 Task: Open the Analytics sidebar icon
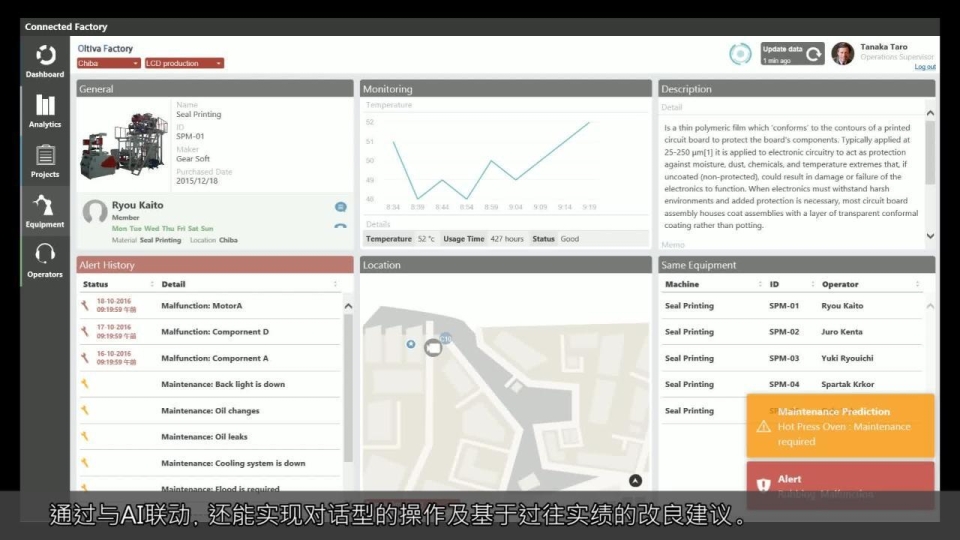point(45,105)
